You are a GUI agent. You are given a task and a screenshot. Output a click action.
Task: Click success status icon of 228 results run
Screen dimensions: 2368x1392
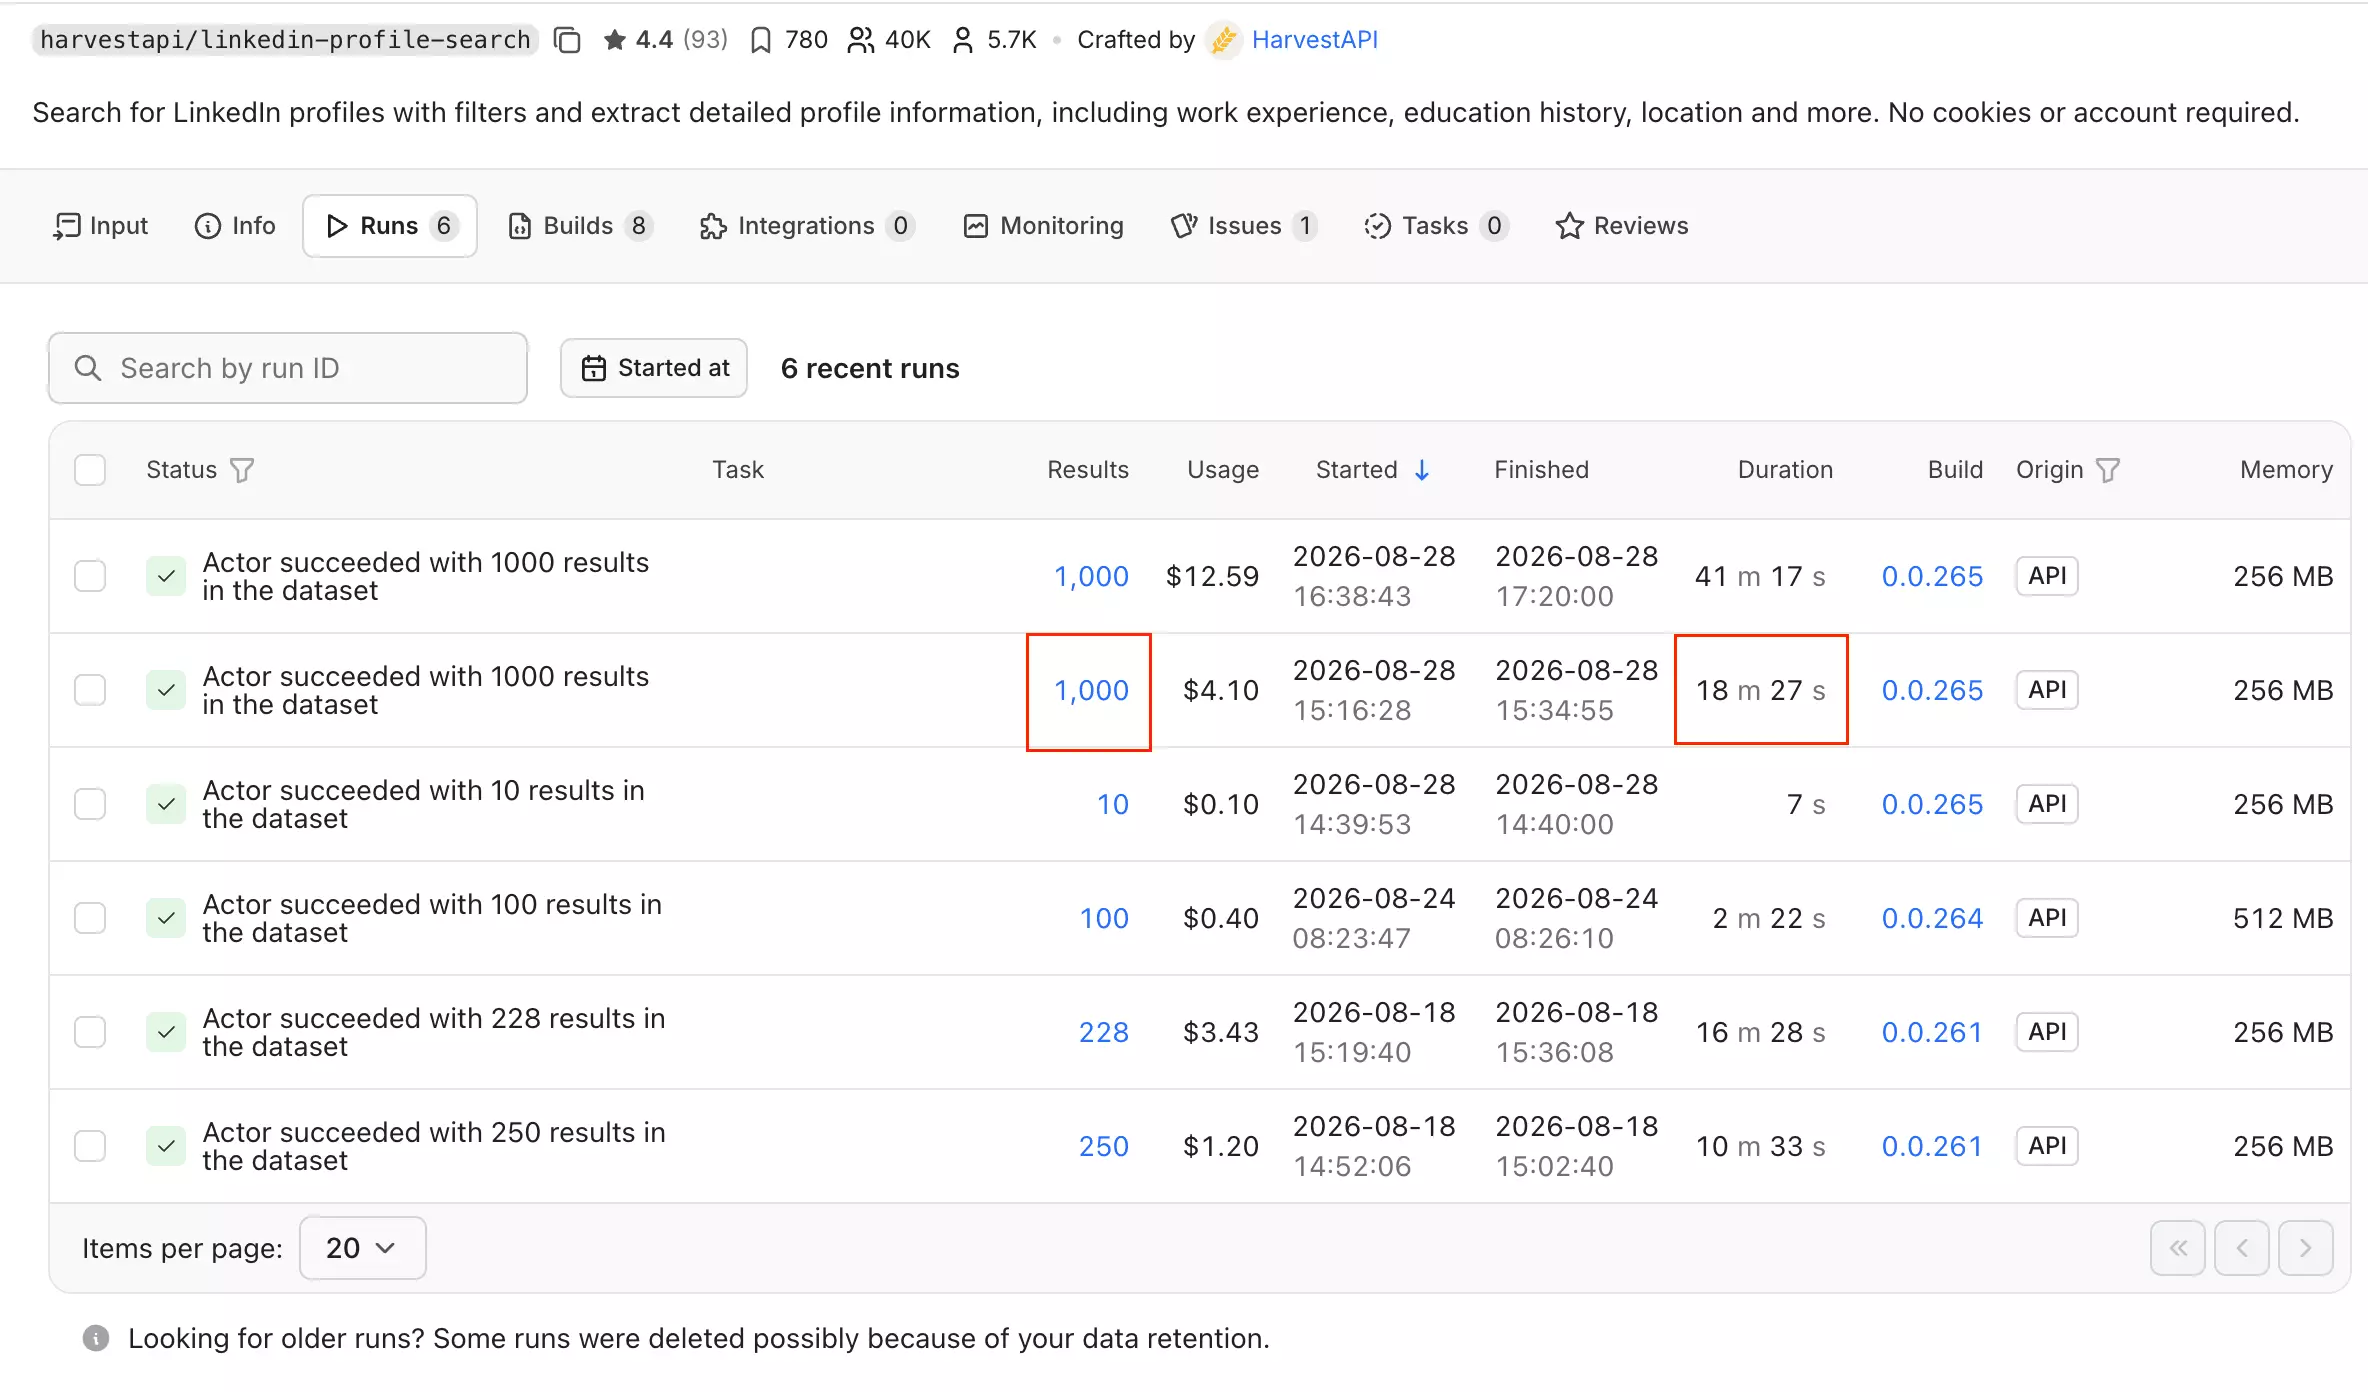[x=166, y=1032]
